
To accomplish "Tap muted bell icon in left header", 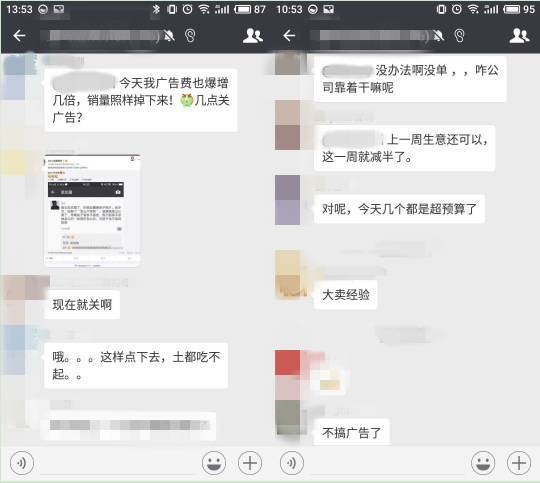I will click(x=169, y=35).
